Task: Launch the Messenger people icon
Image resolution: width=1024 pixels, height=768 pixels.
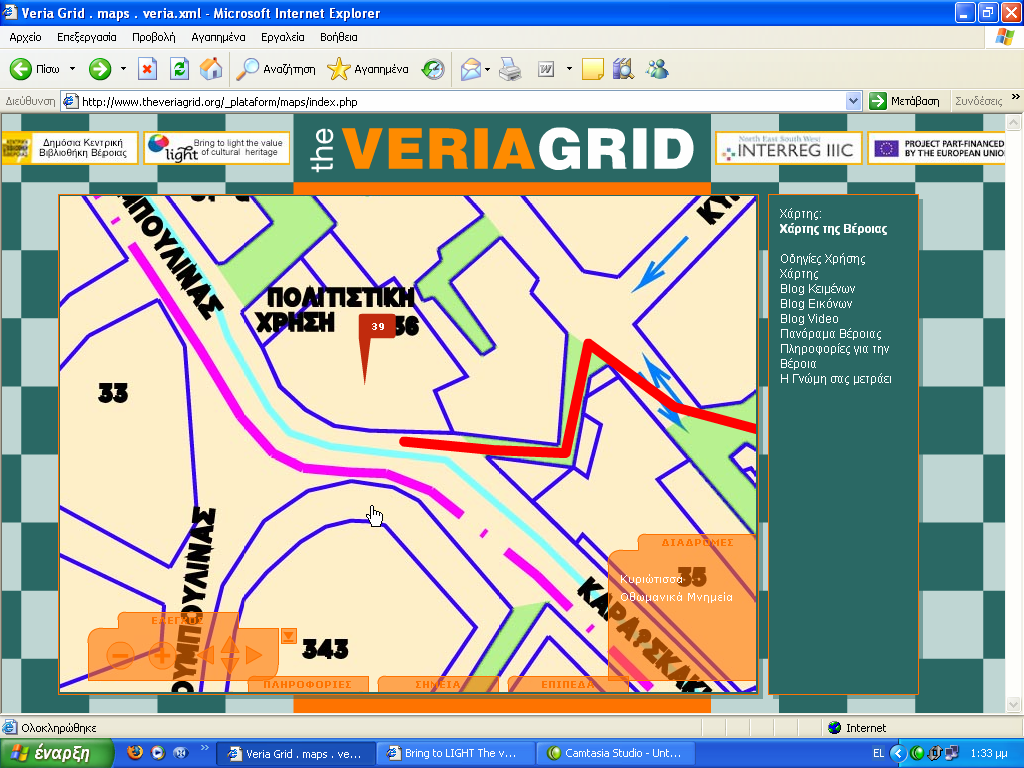Action: (x=657, y=69)
